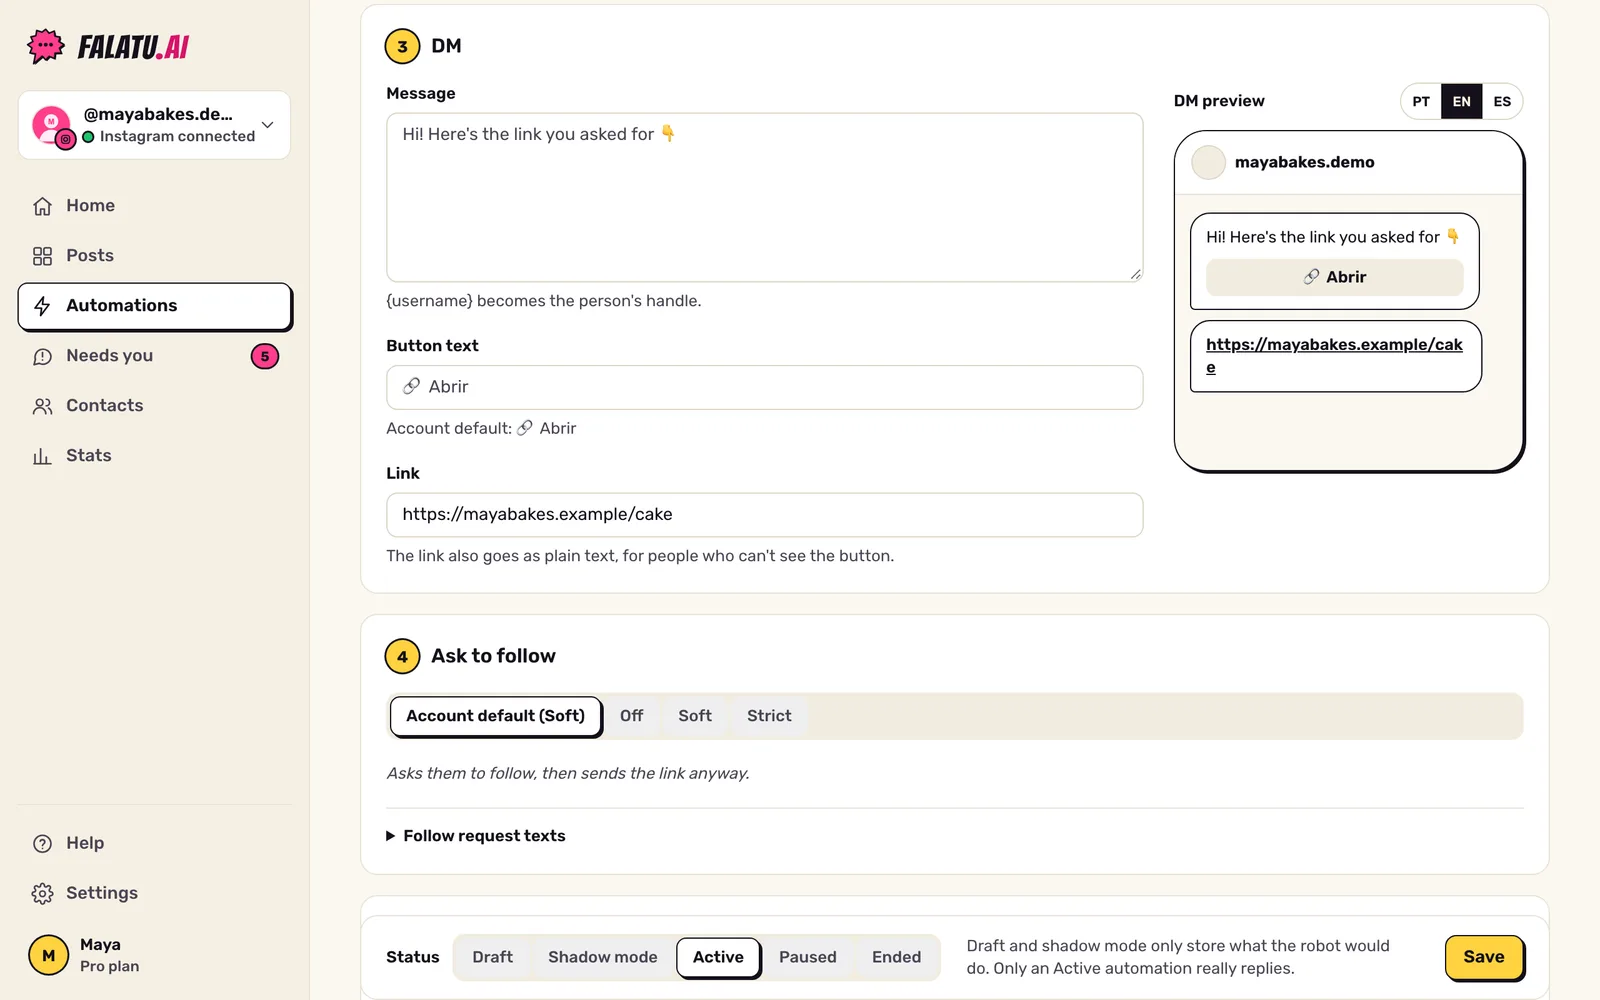Click the Needs you badge showing 5

[x=265, y=356]
